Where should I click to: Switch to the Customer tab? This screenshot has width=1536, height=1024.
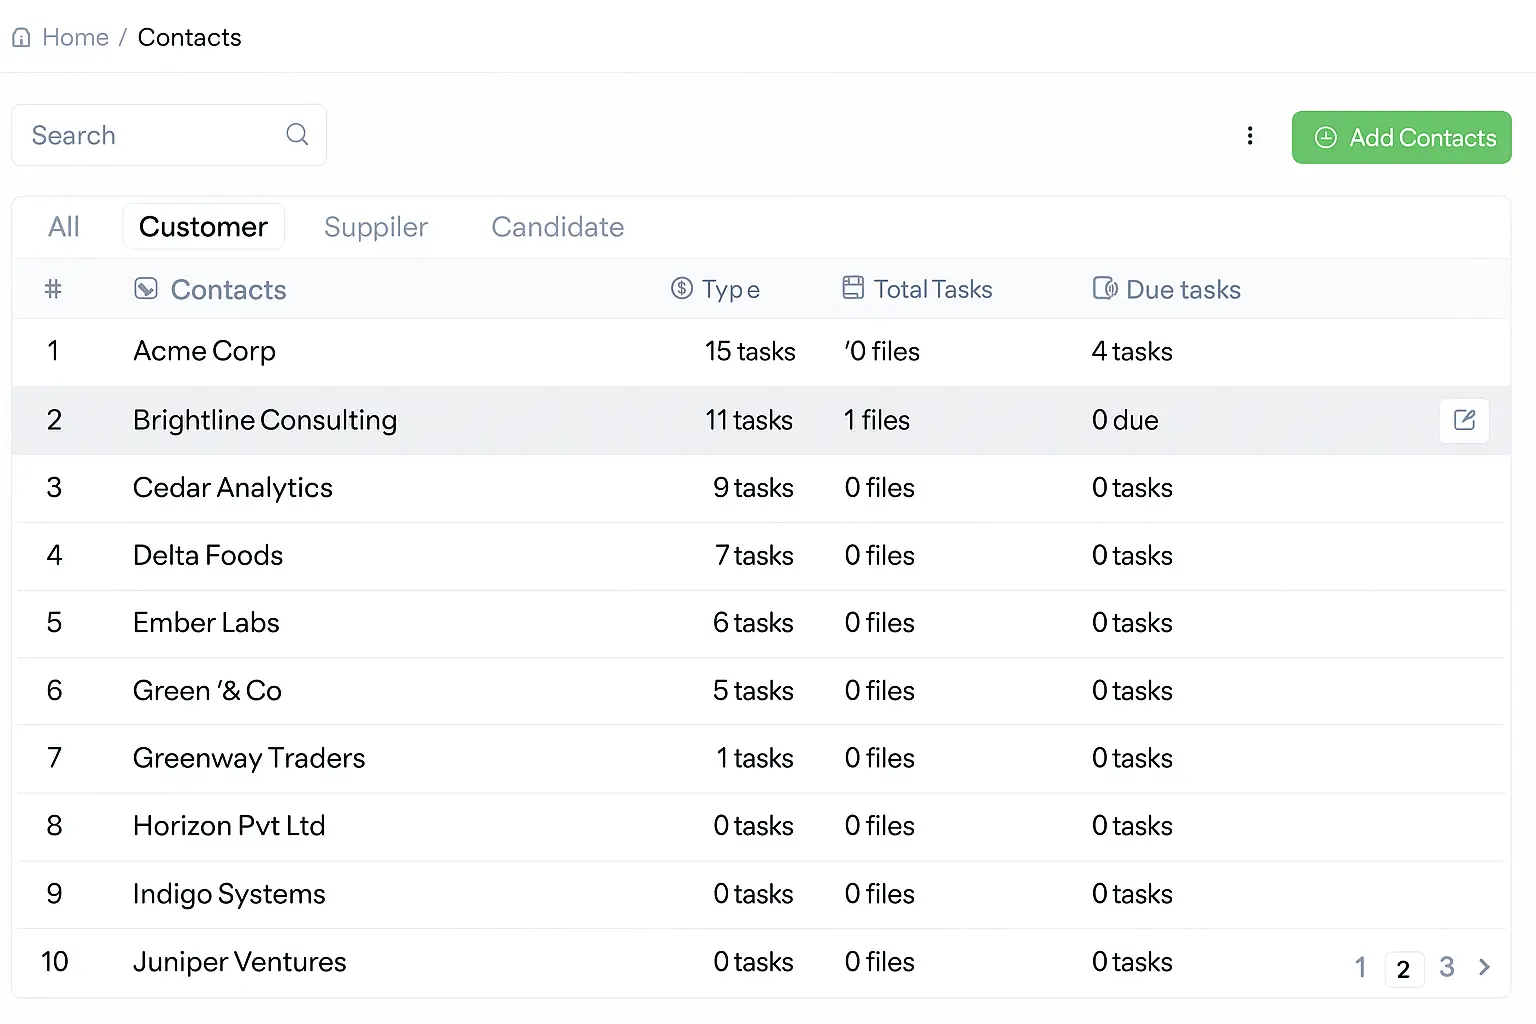coord(203,226)
